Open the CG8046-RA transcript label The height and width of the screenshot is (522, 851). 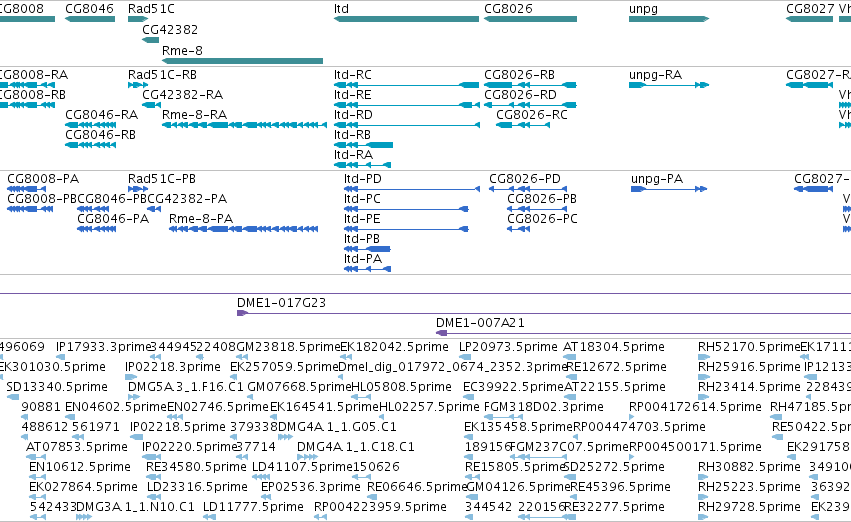tap(101, 115)
